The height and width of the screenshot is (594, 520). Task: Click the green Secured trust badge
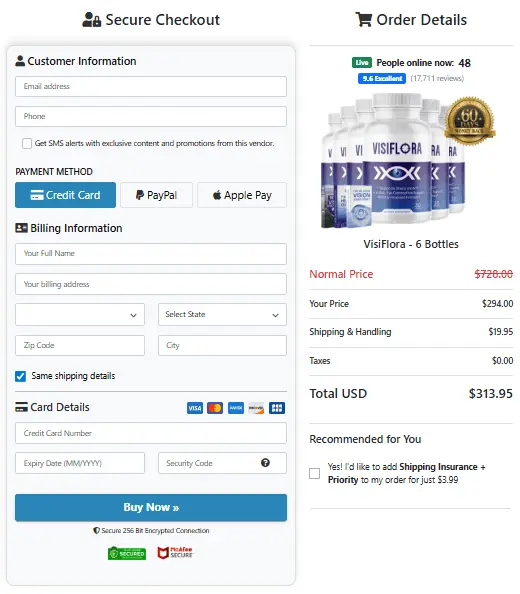(x=127, y=553)
